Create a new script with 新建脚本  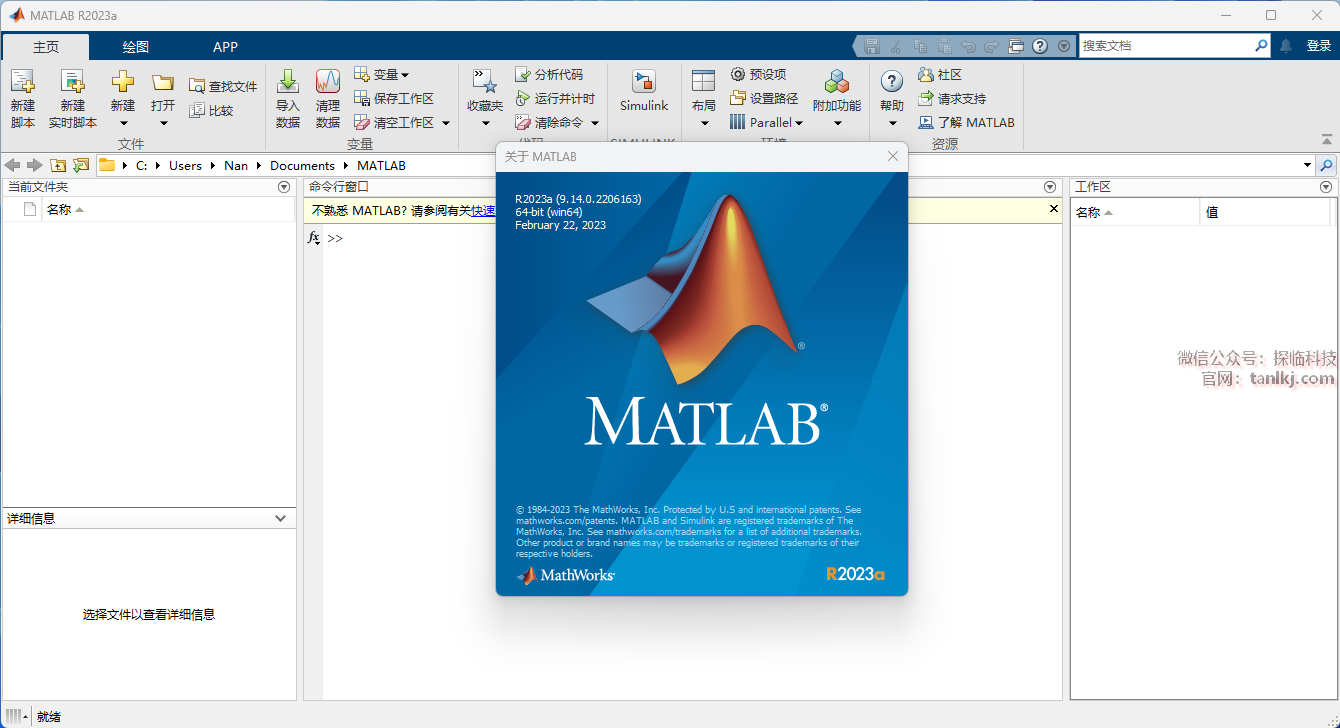click(x=22, y=99)
